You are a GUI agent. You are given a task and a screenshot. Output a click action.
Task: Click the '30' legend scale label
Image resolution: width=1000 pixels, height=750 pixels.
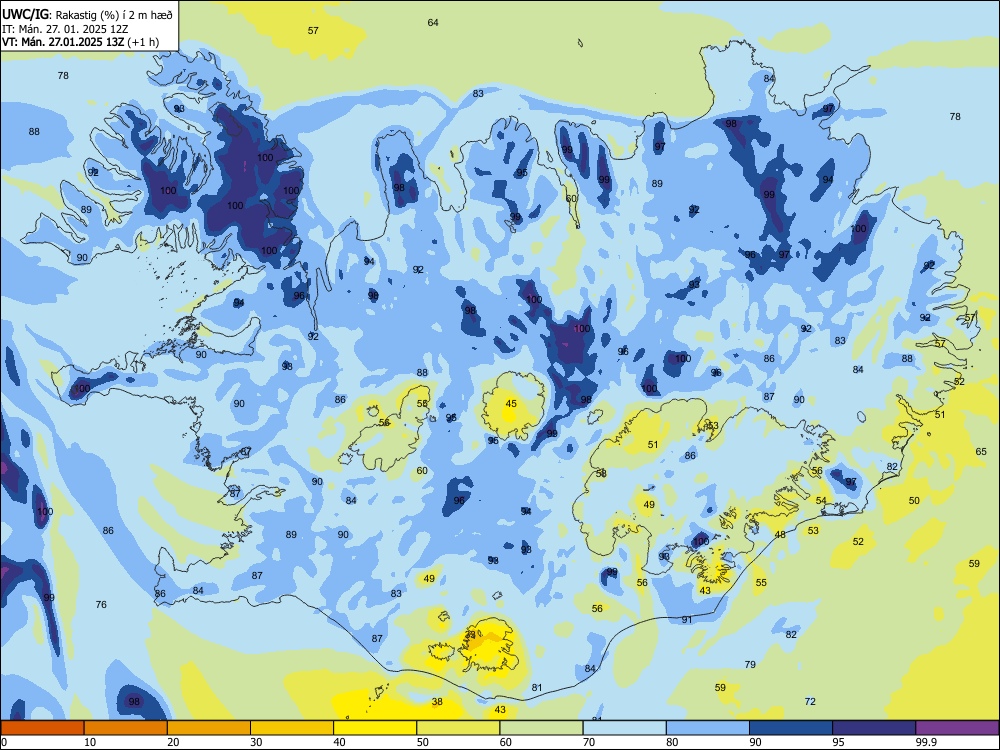[x=256, y=742]
